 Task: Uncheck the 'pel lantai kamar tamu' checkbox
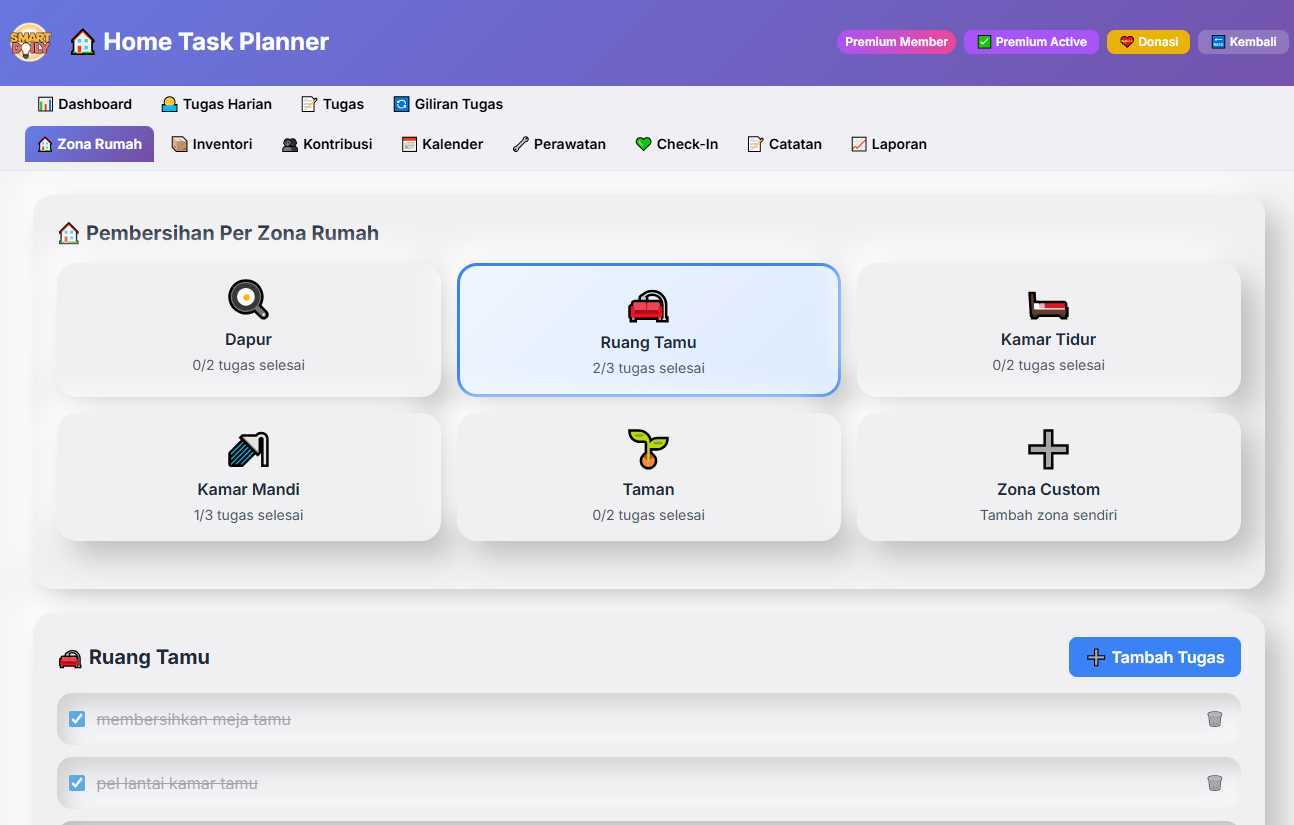click(x=77, y=783)
